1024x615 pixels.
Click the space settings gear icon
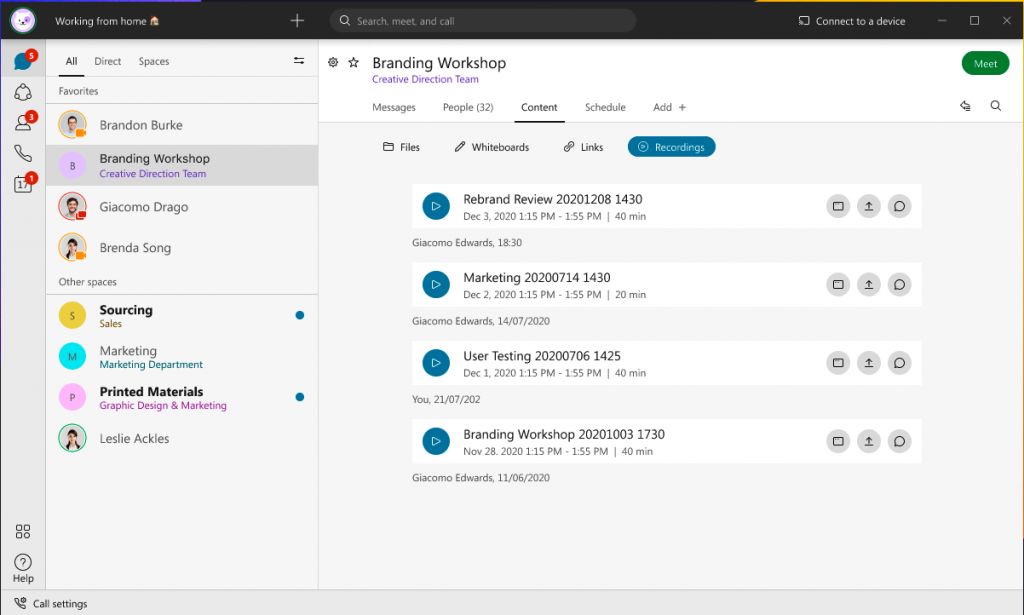(333, 61)
